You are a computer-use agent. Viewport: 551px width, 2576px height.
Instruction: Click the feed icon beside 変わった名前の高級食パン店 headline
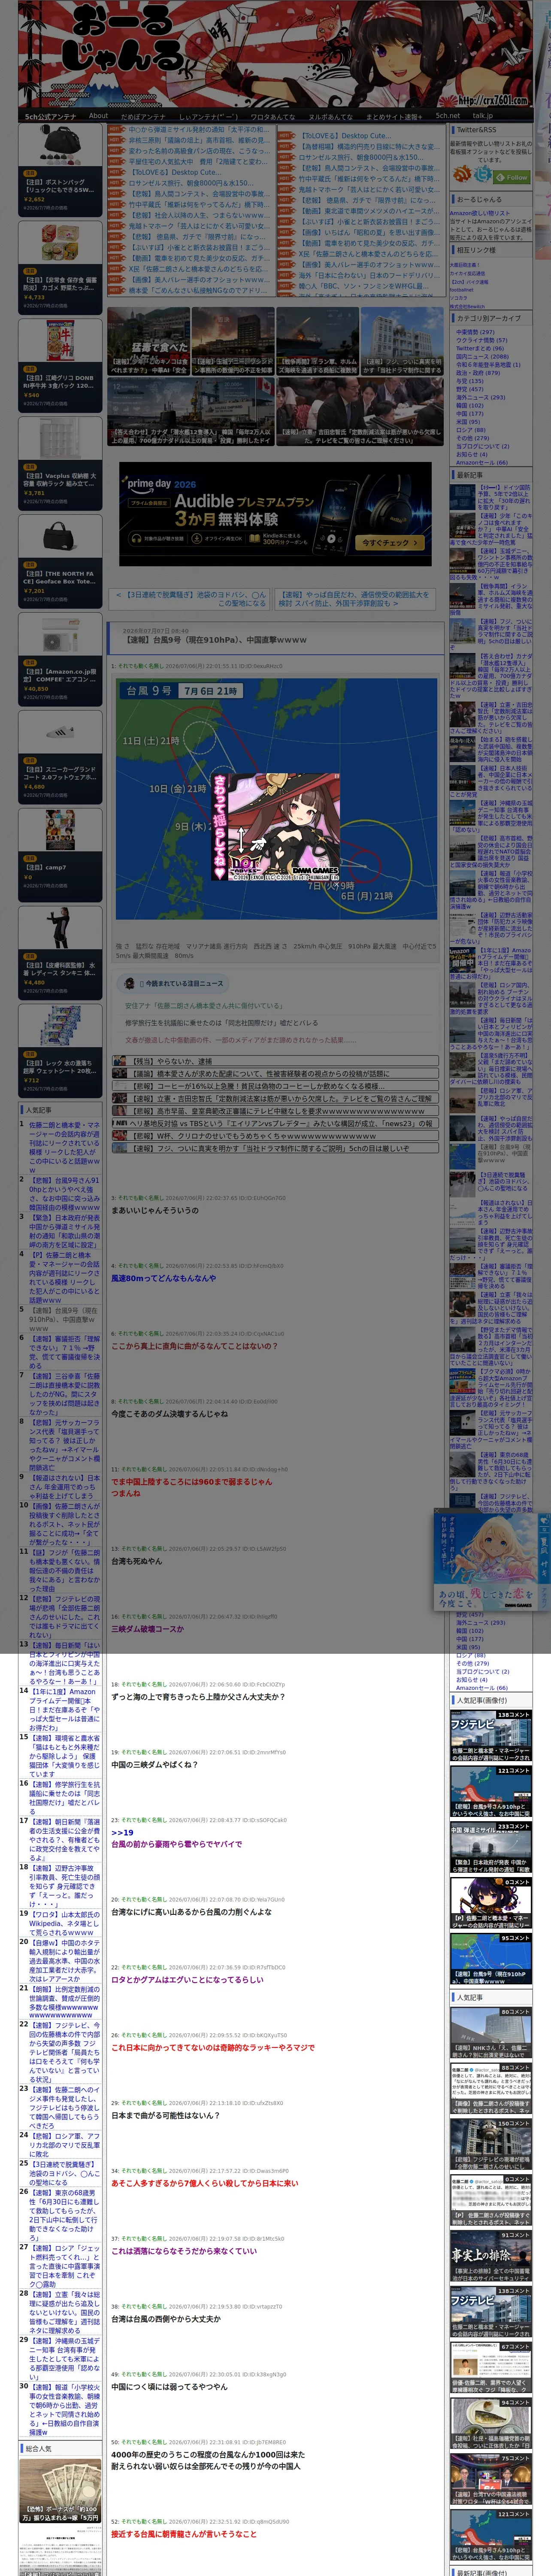pyautogui.click(x=117, y=151)
